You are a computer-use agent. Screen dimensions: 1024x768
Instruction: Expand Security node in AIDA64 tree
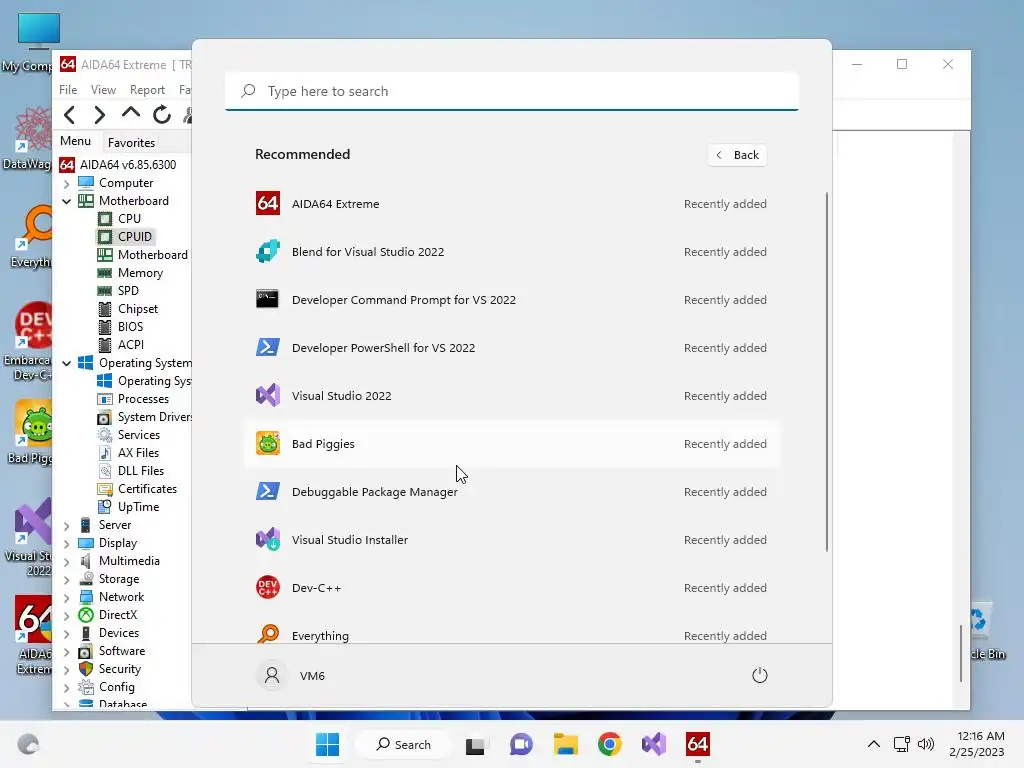67,669
